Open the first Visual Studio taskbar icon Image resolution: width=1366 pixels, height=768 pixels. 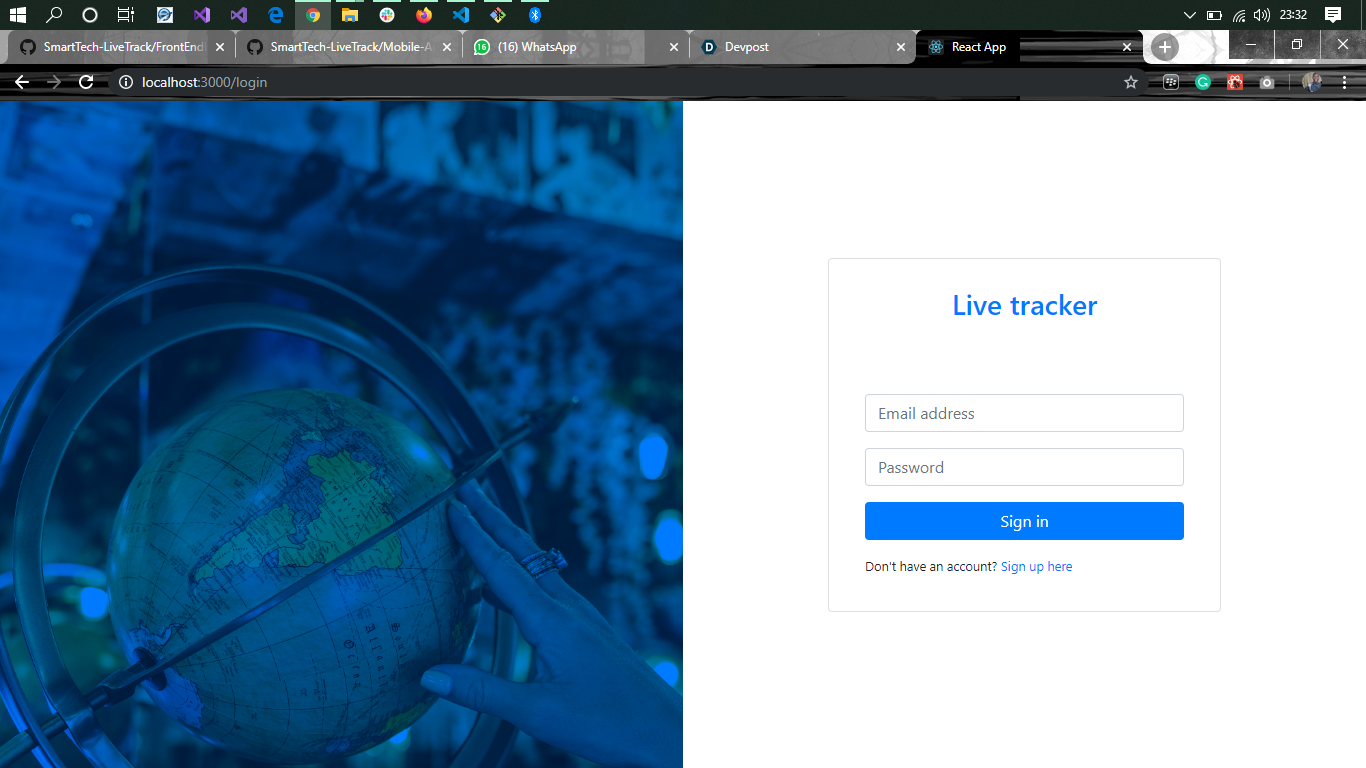[x=201, y=15]
